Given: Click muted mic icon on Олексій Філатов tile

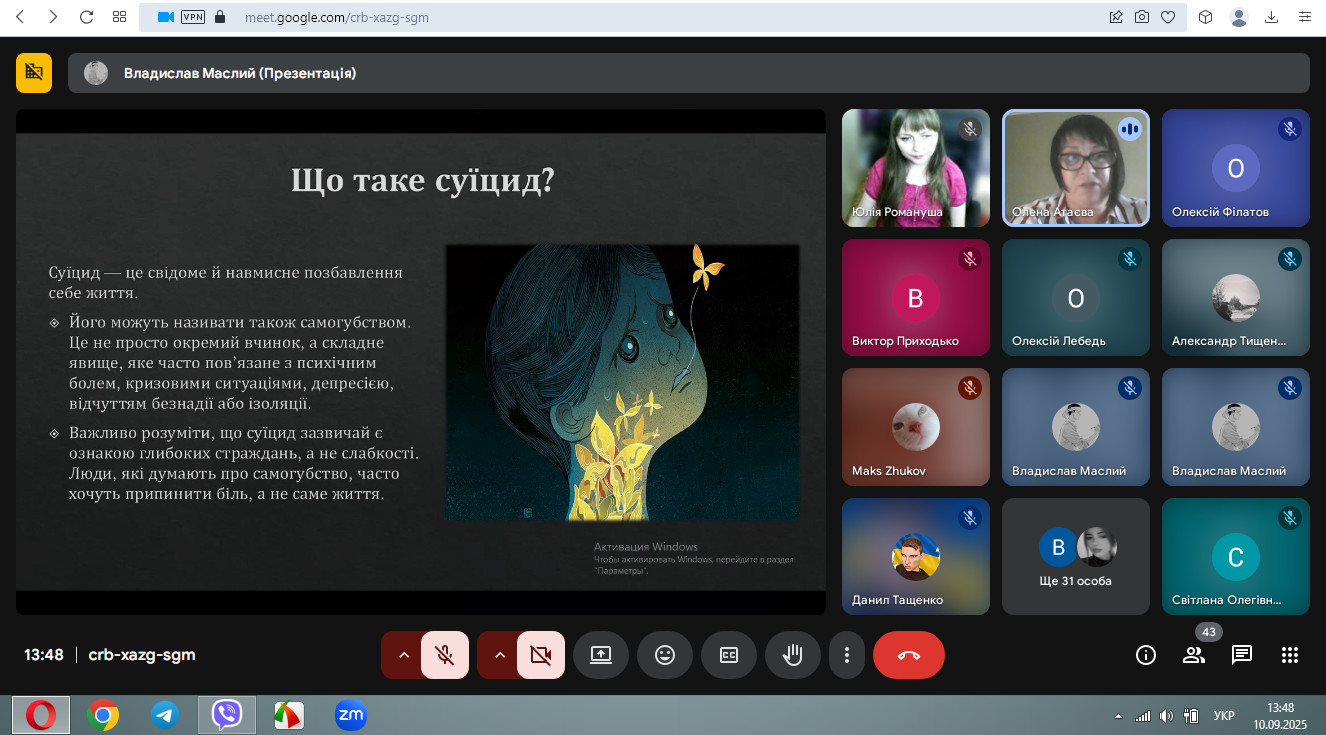Looking at the screenshot, I should (x=1290, y=129).
